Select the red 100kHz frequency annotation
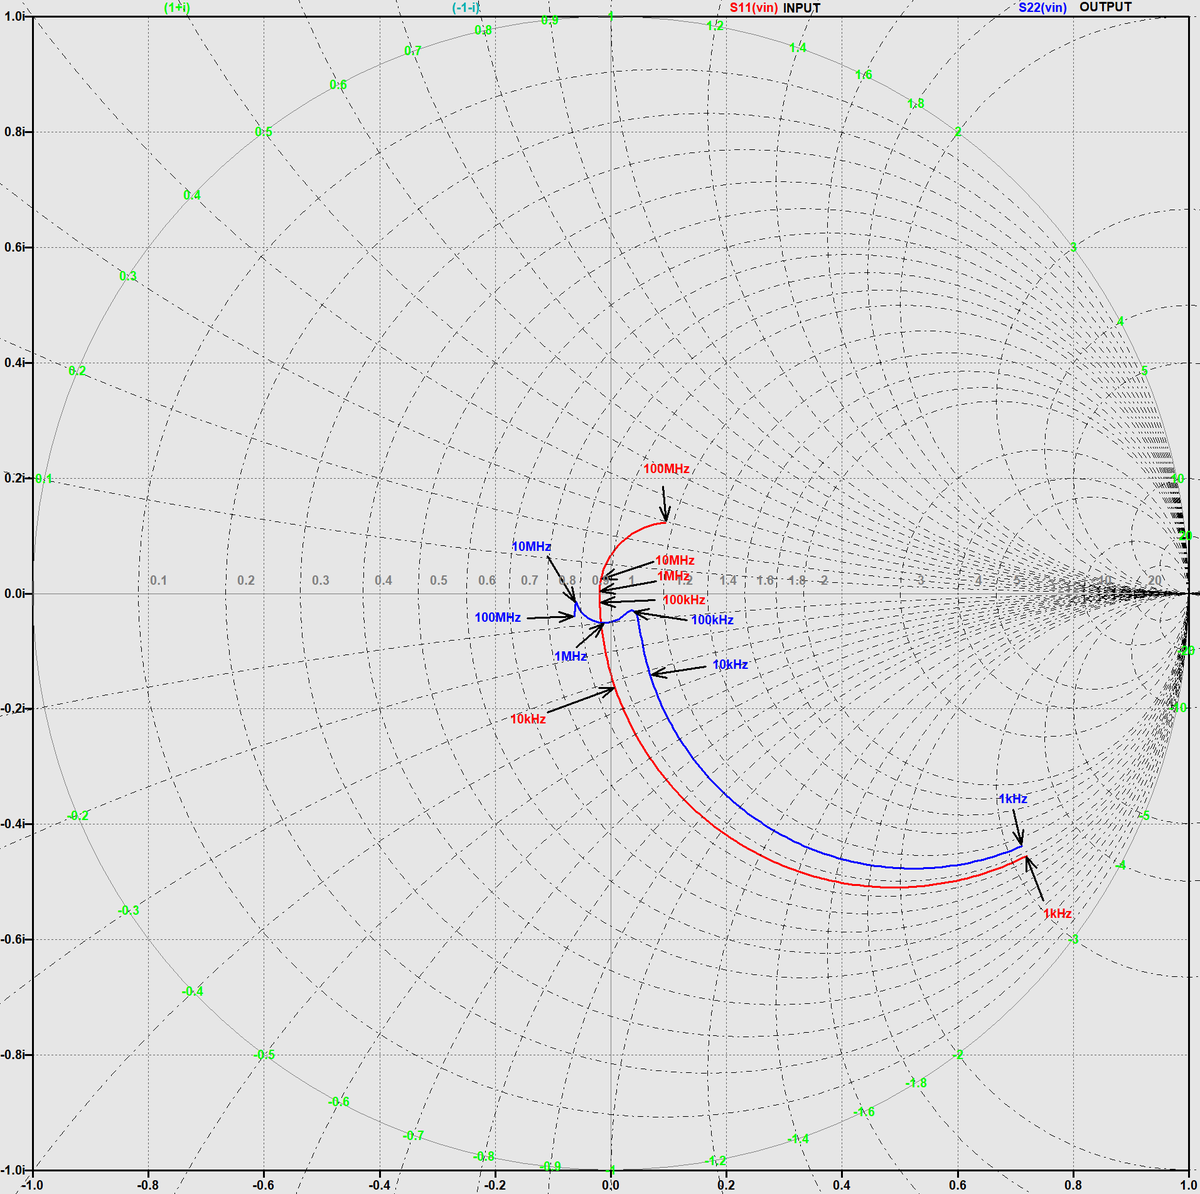Viewport: 1200px width, 1194px height. click(x=685, y=599)
